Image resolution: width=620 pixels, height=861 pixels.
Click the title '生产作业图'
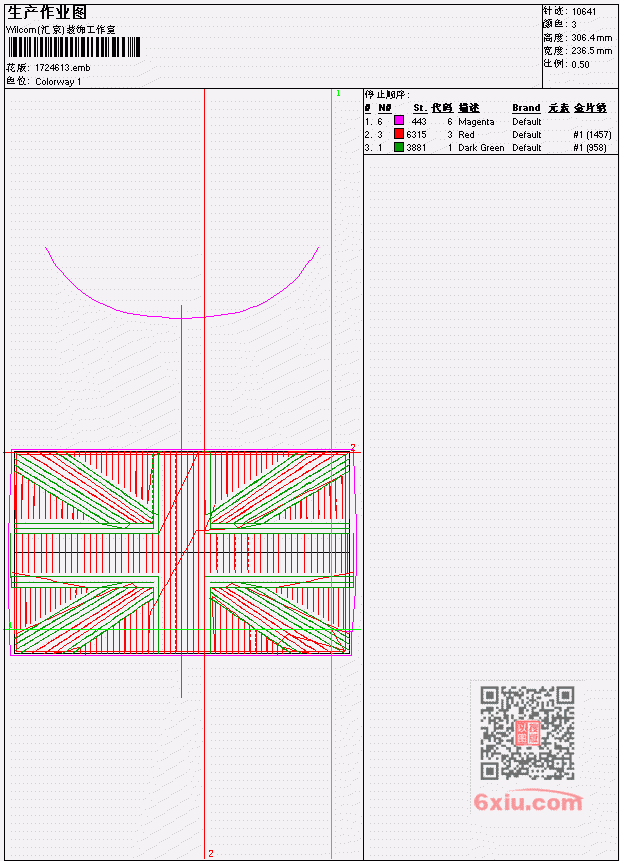coord(47,12)
